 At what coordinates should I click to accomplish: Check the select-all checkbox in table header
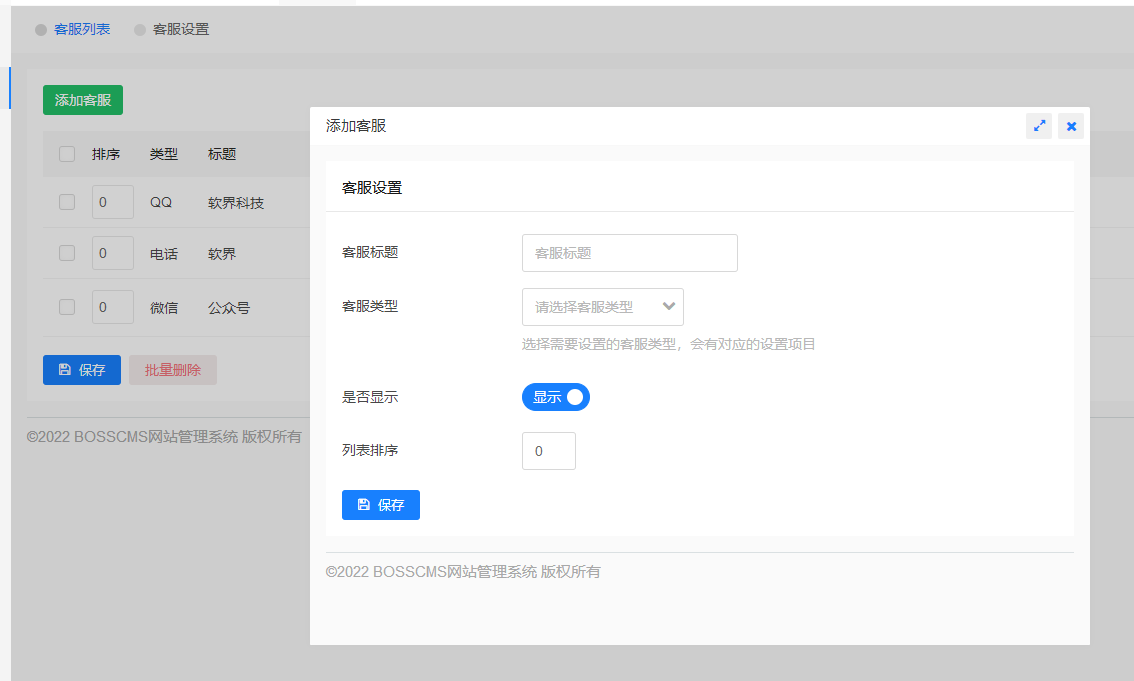67,154
